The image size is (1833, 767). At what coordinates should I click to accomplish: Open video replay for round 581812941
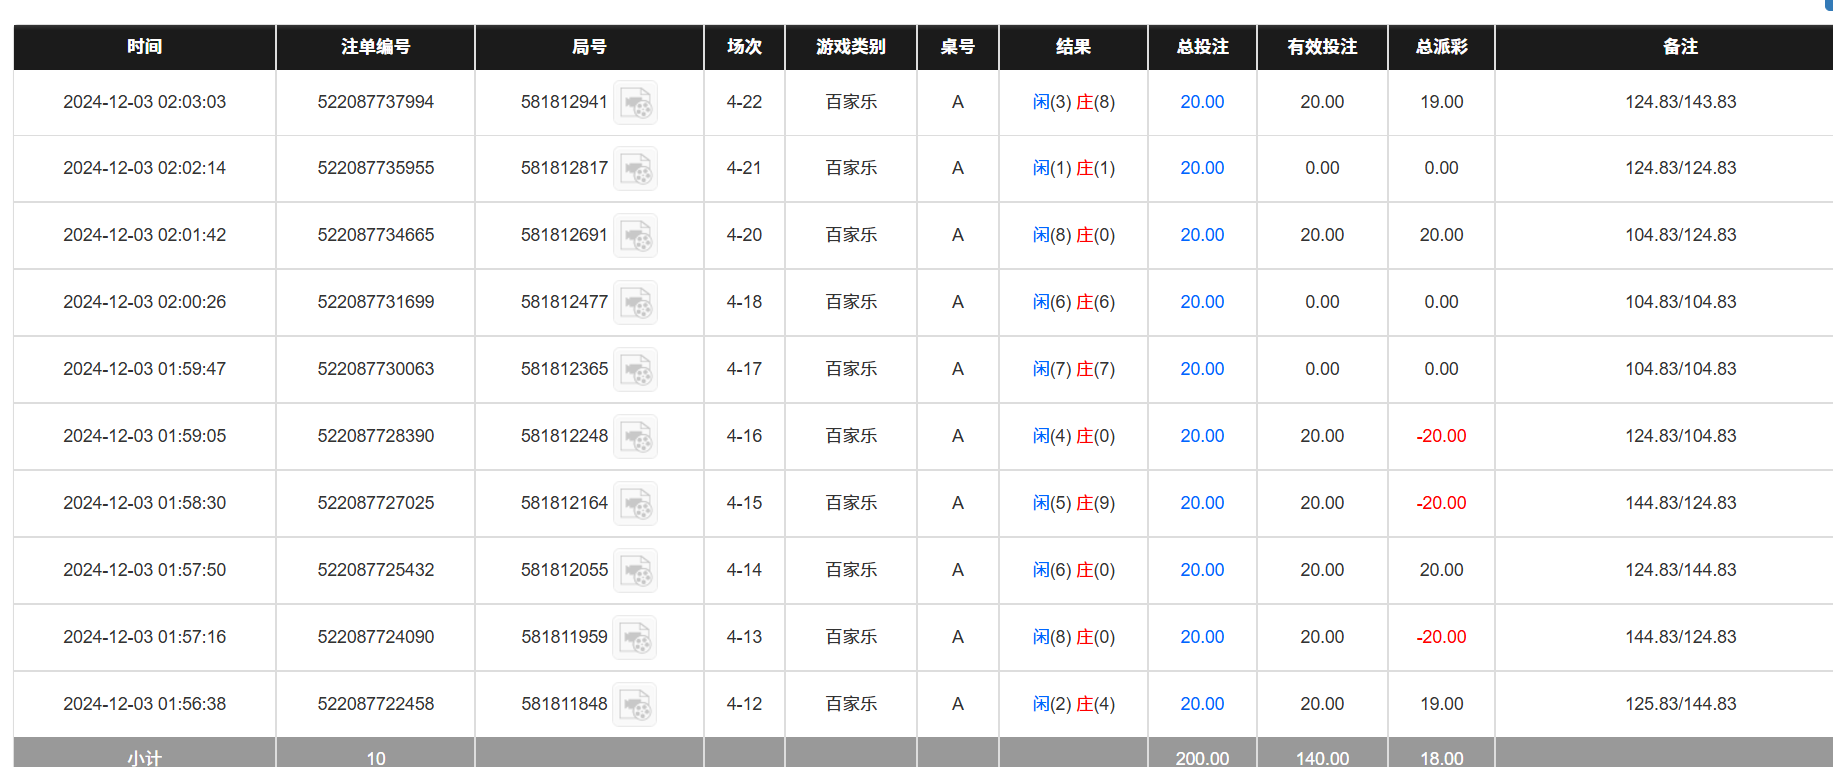click(635, 103)
